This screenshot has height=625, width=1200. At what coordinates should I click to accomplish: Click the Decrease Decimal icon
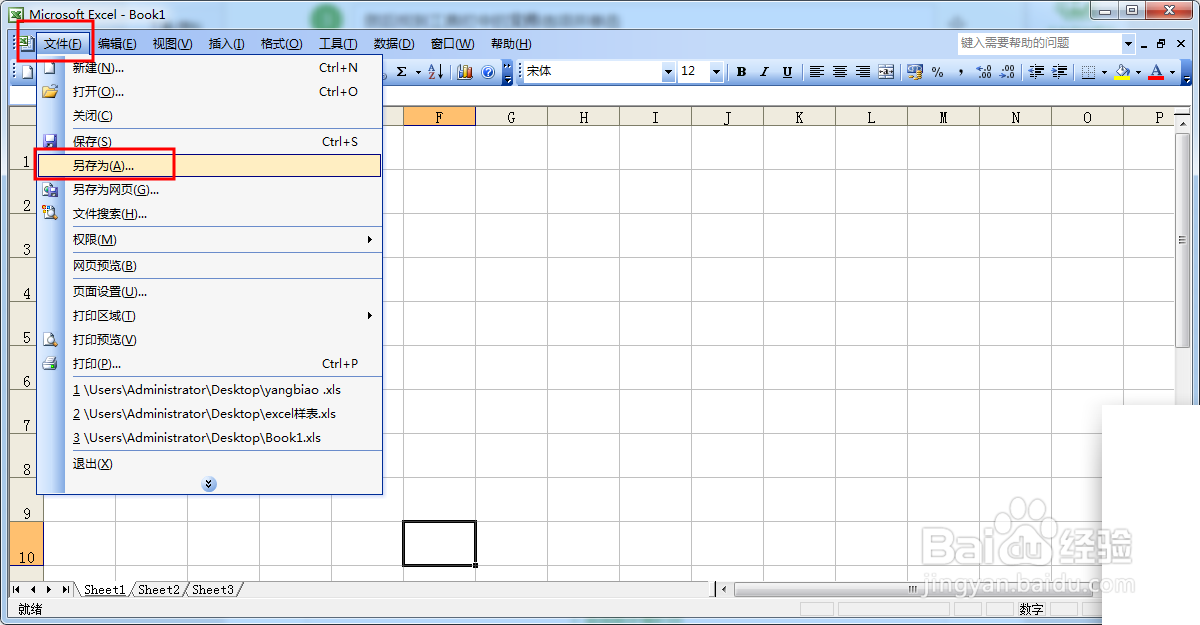(x=1007, y=72)
